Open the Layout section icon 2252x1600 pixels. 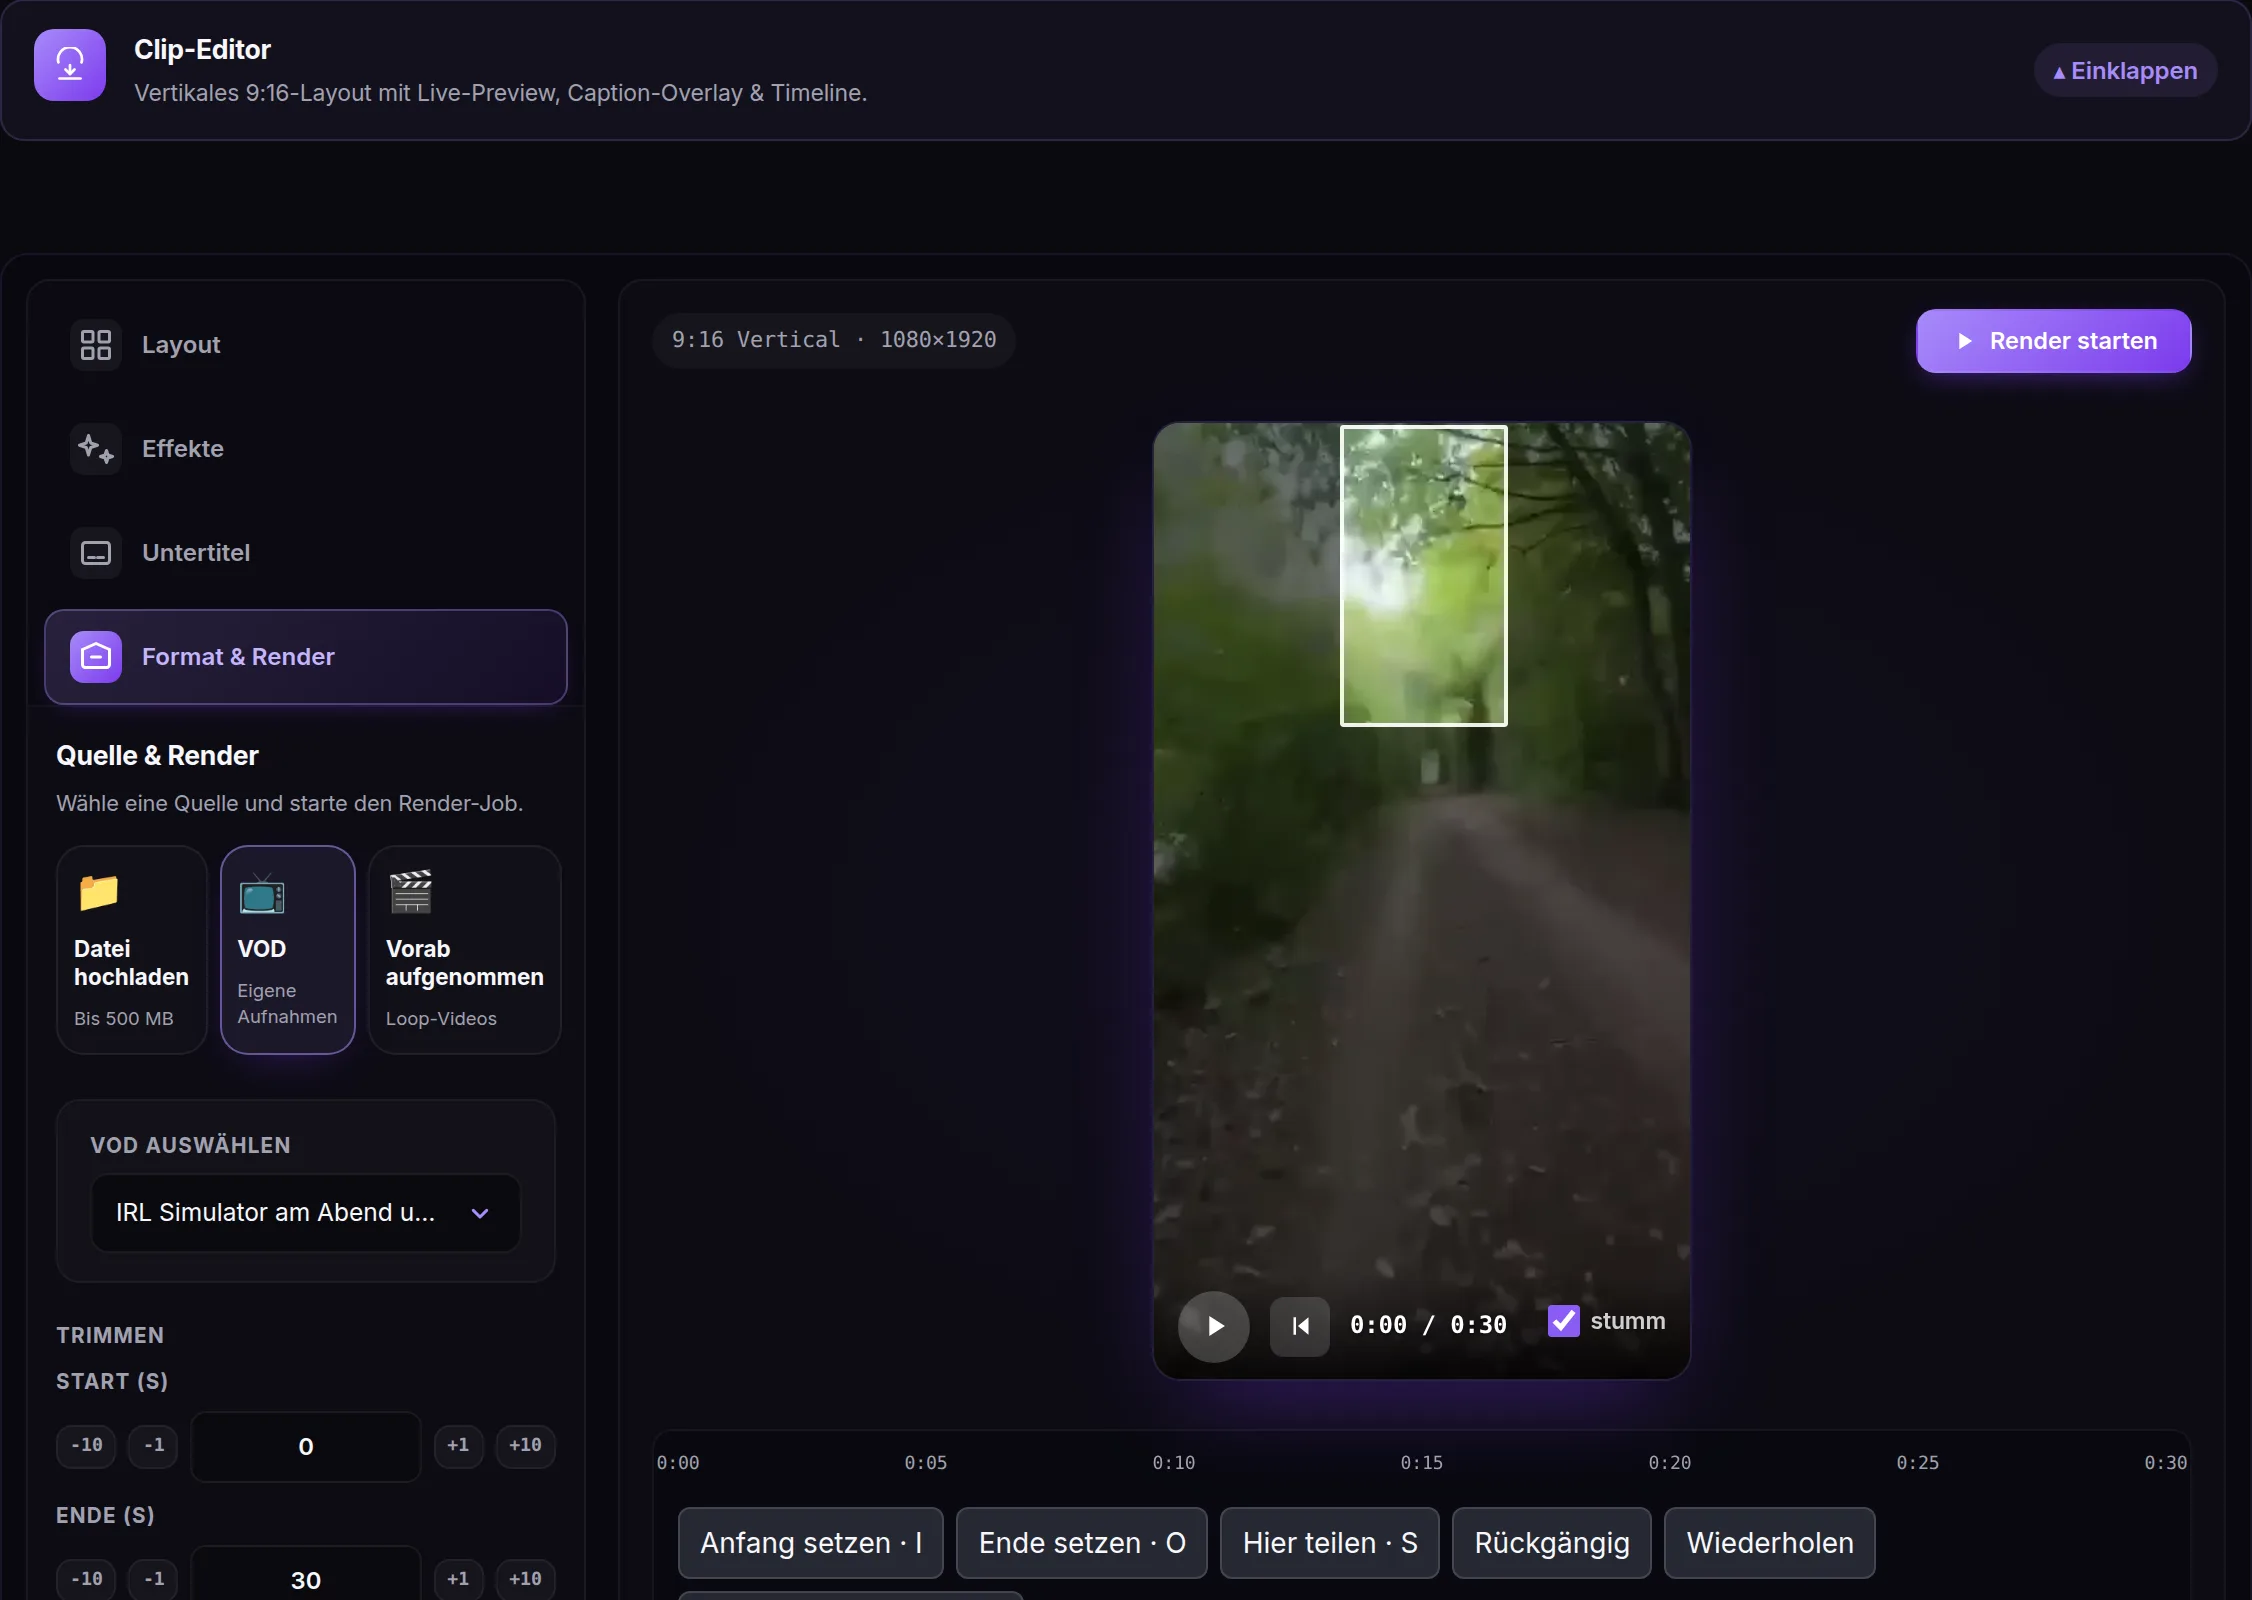(x=96, y=345)
